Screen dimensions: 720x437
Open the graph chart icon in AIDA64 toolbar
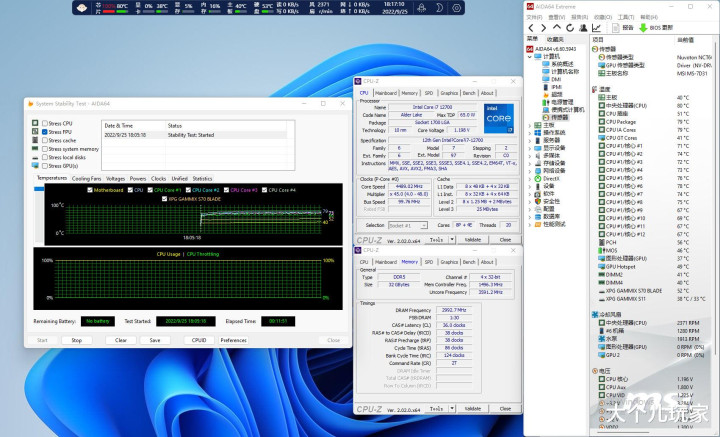596,28
